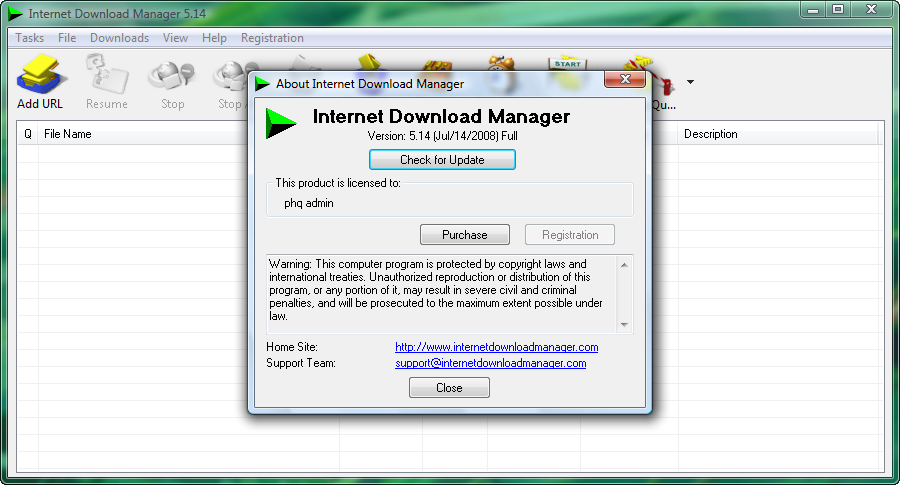Open the internetdownloadmanager.com home site link
Viewport: 900px width, 485px height.
[496, 347]
